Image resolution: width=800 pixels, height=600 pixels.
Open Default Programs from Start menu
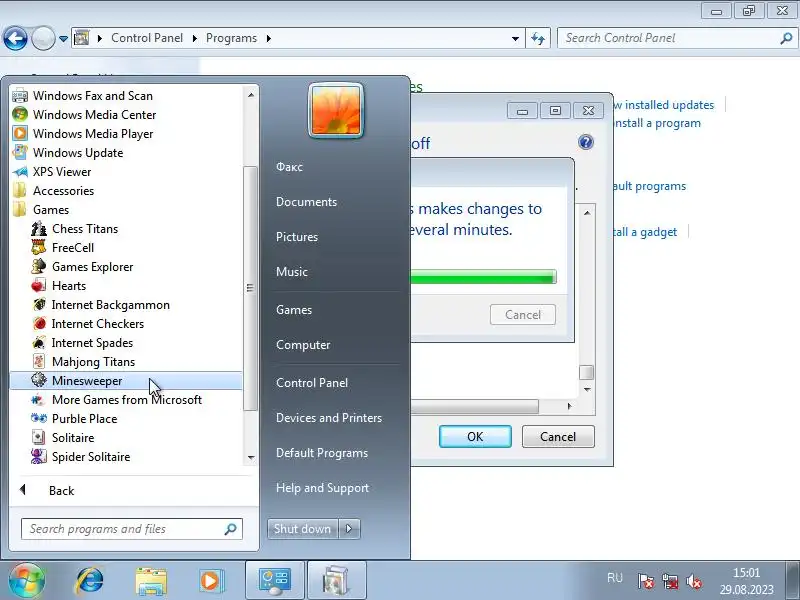point(321,453)
